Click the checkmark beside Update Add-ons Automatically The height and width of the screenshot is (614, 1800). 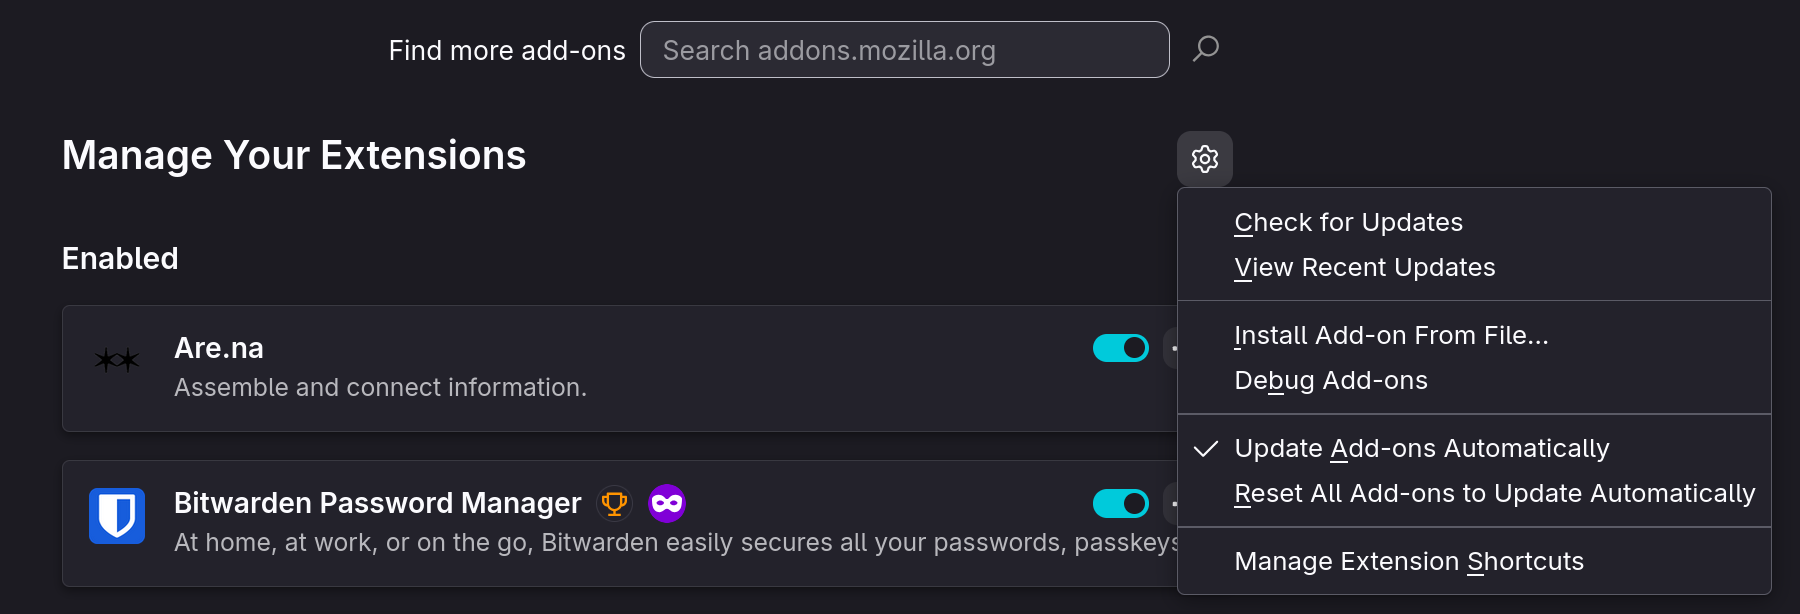click(1207, 449)
